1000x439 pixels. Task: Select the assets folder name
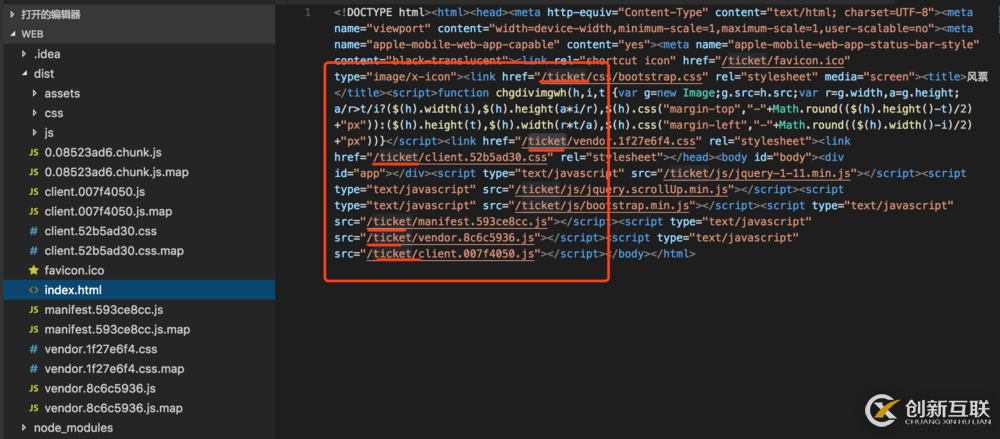coord(62,93)
